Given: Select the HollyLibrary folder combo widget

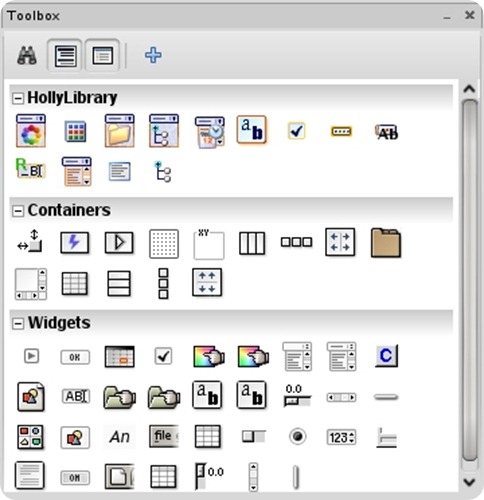Looking at the screenshot, I should point(120,131).
